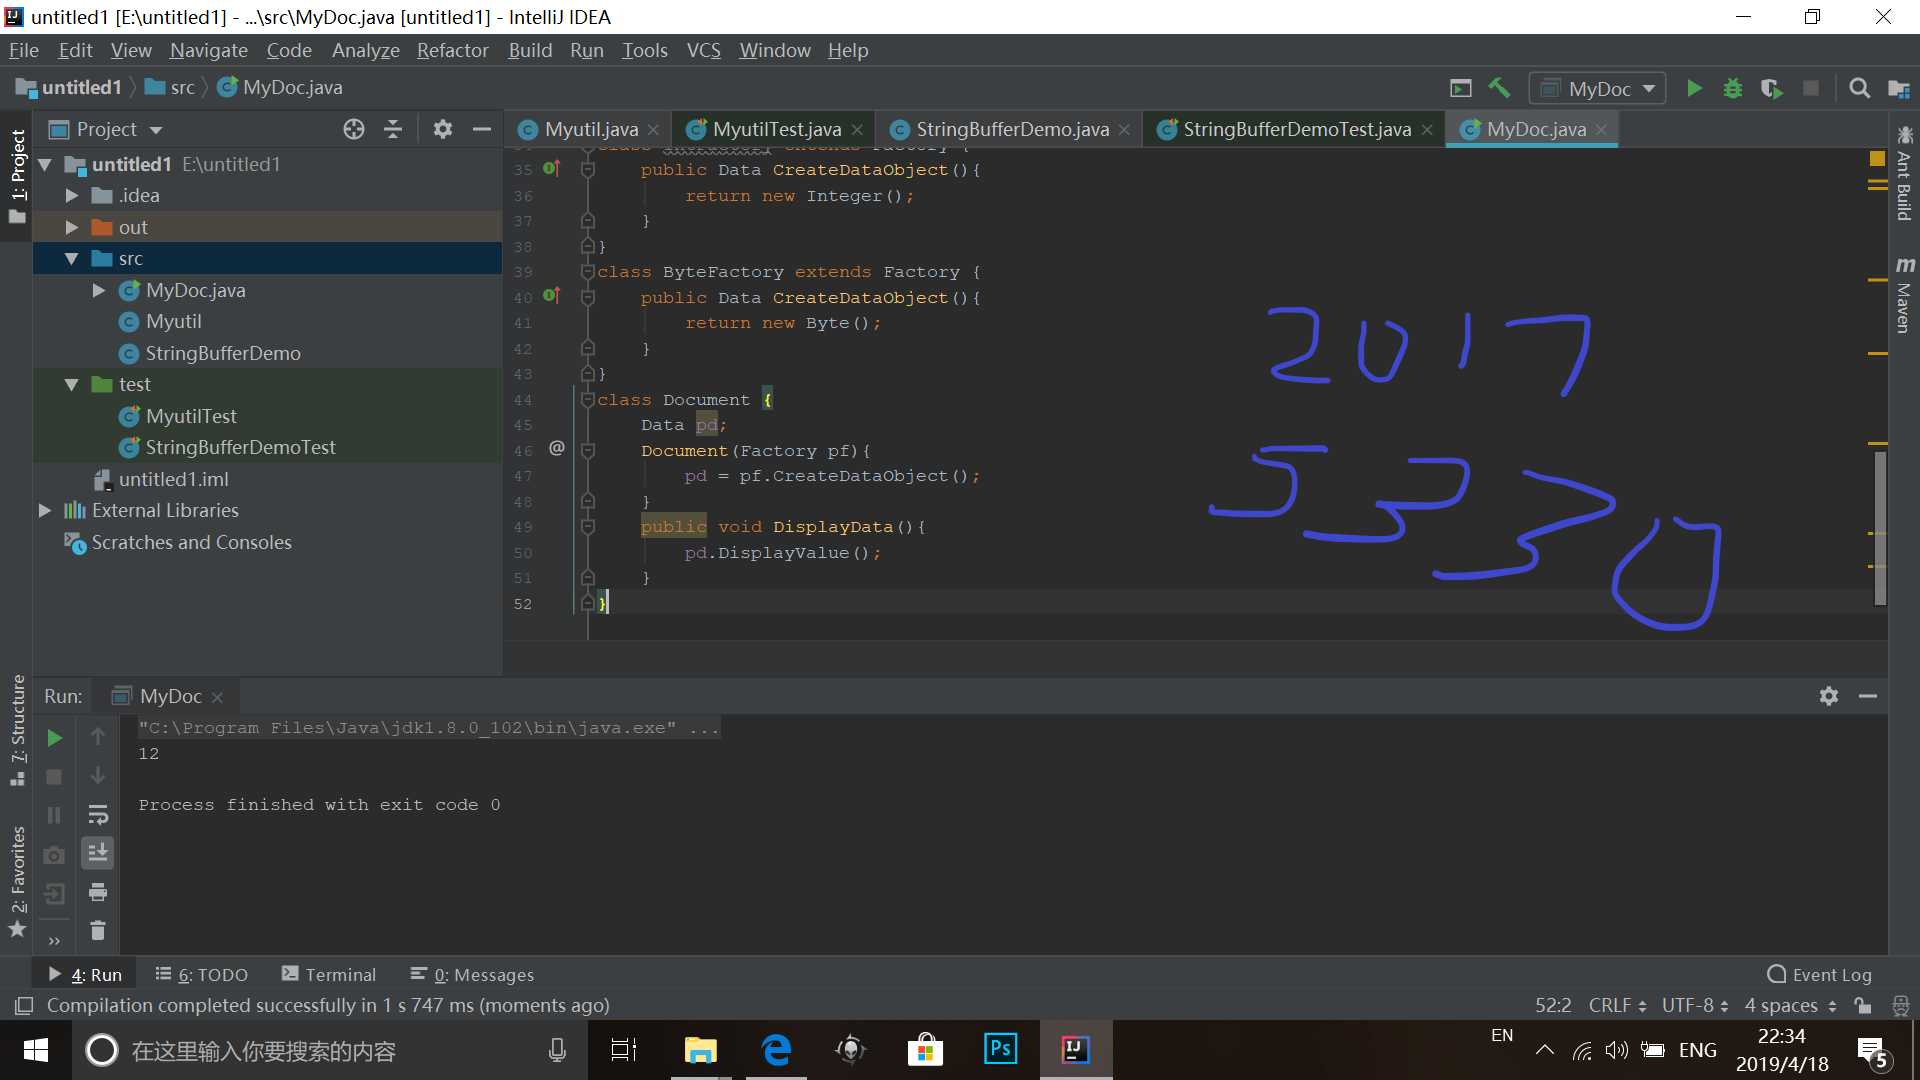1920x1080 pixels.
Task: Expand the .idea folder
Action: [72, 195]
